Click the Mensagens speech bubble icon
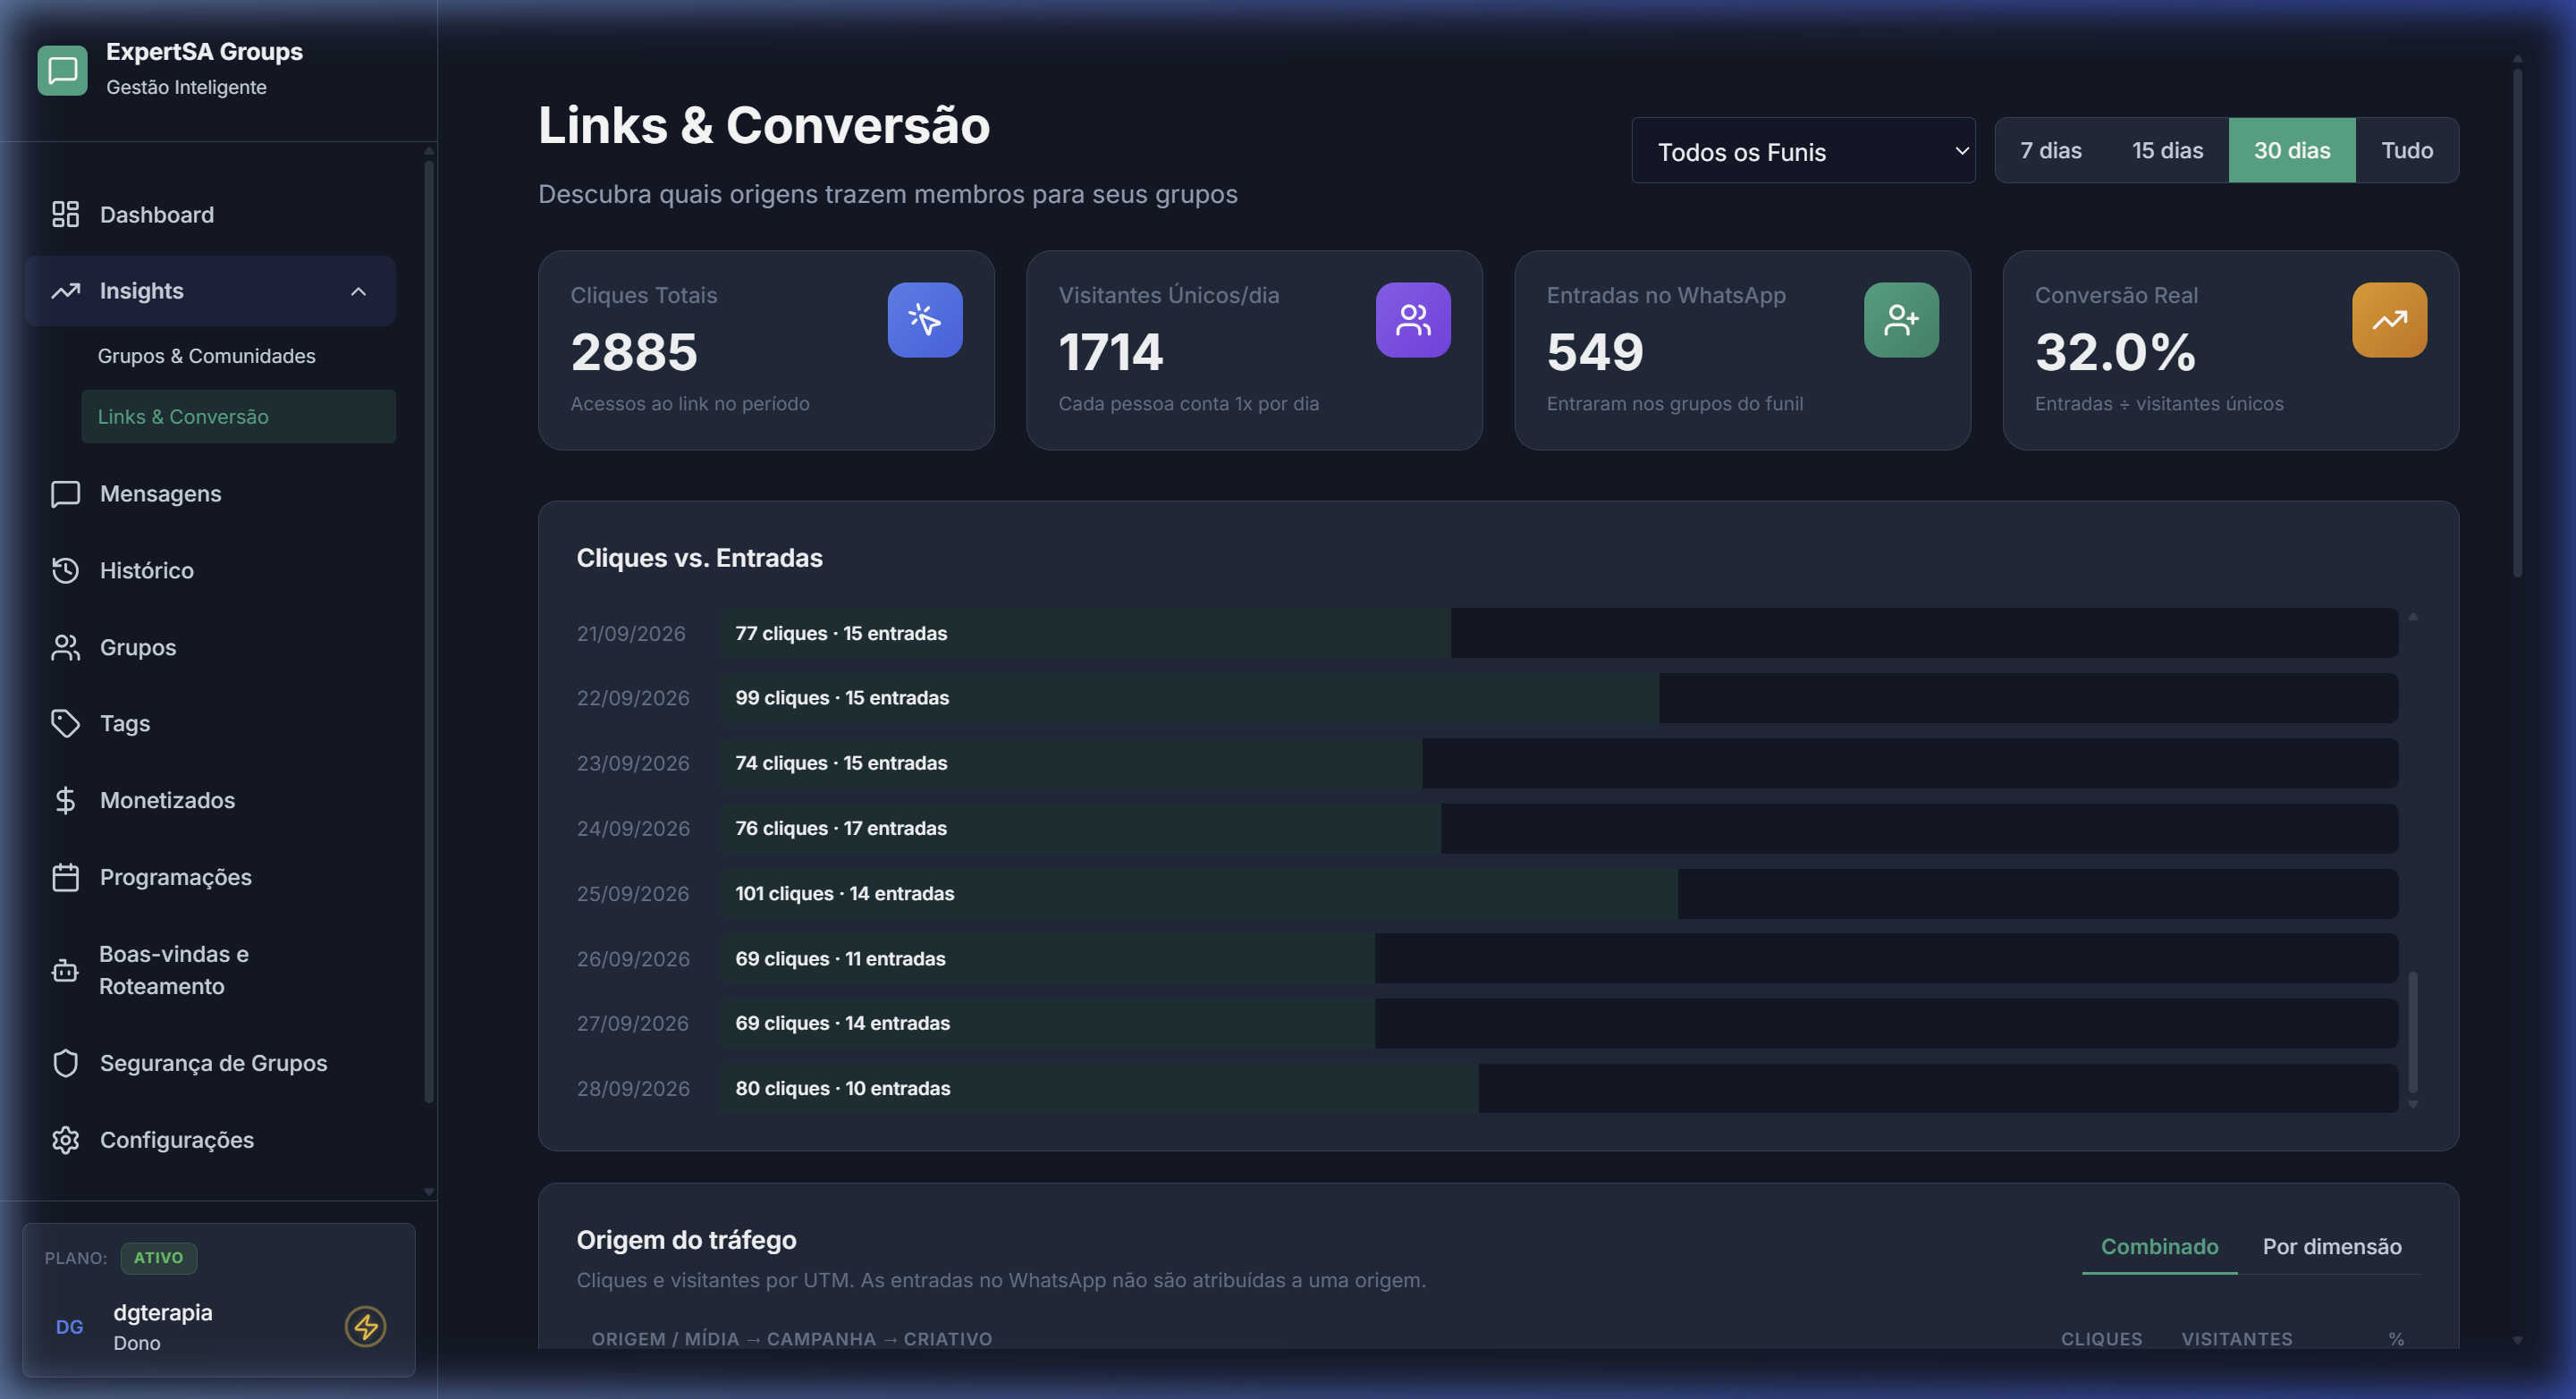 pyautogui.click(x=65, y=494)
